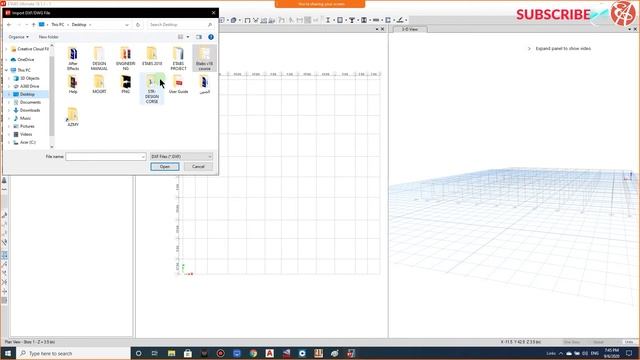Select the STR DESIGN CORSE folder
Viewport: 640px width, 360px height.
pos(152,89)
